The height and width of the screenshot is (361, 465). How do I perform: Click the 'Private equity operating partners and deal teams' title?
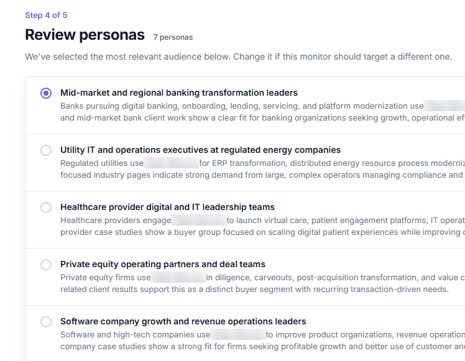[x=163, y=264]
